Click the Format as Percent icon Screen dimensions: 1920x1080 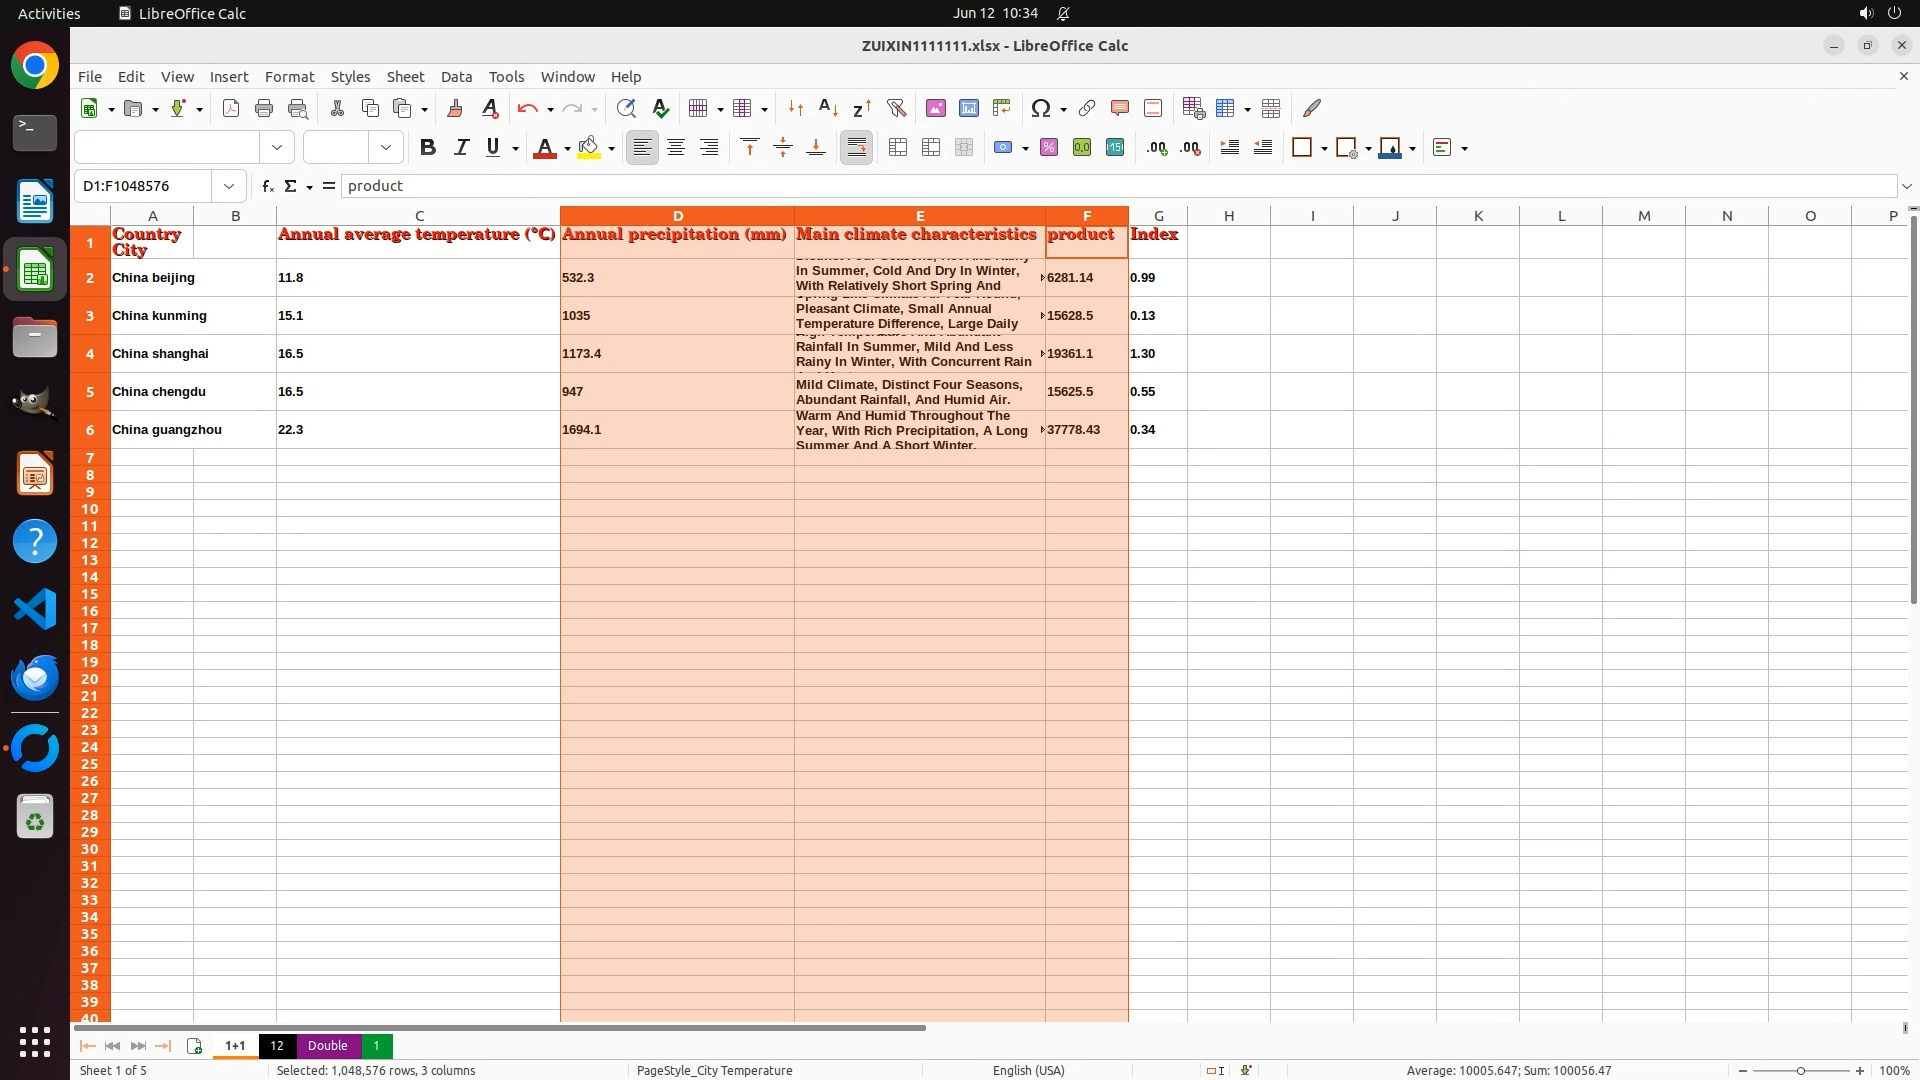click(x=1049, y=148)
